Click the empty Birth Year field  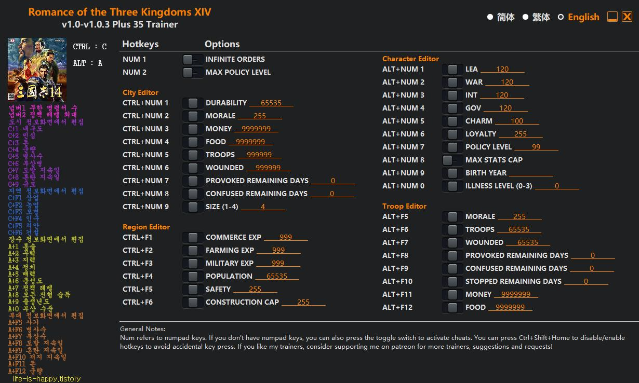(531, 173)
